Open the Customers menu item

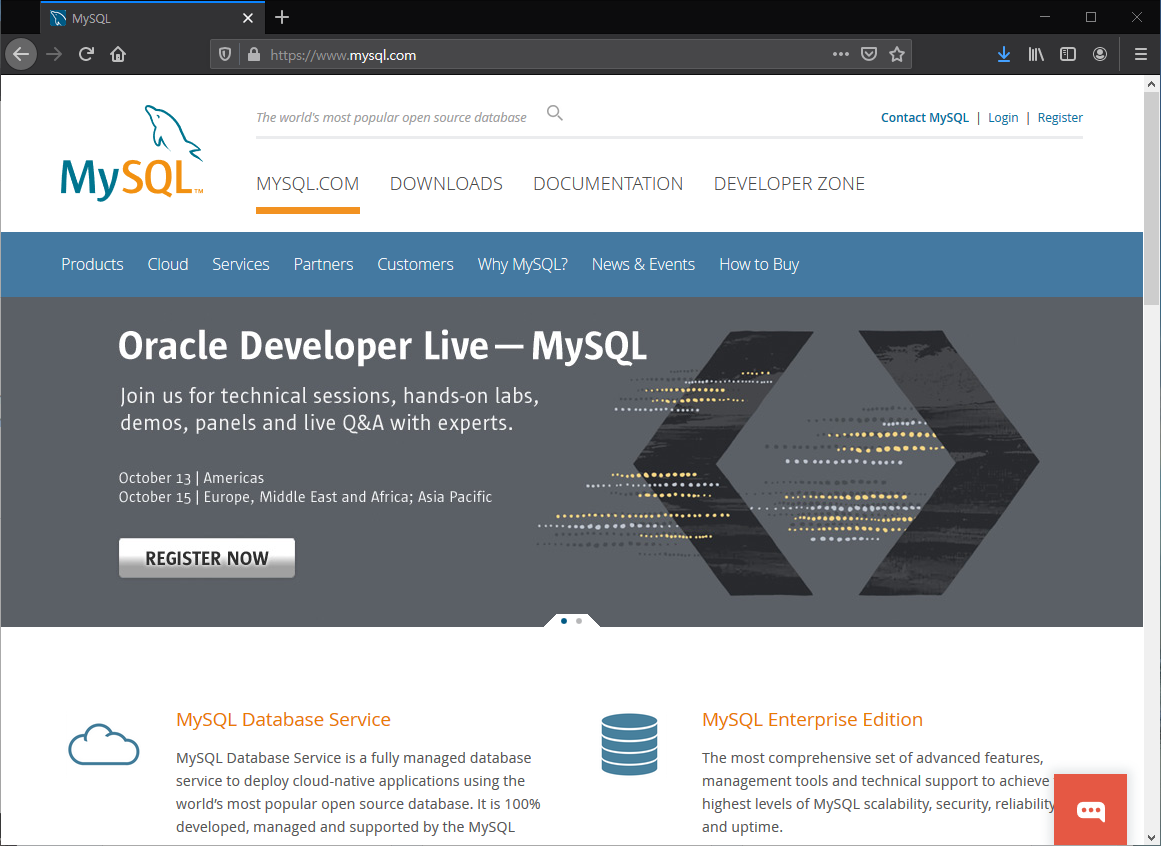pyautogui.click(x=415, y=264)
